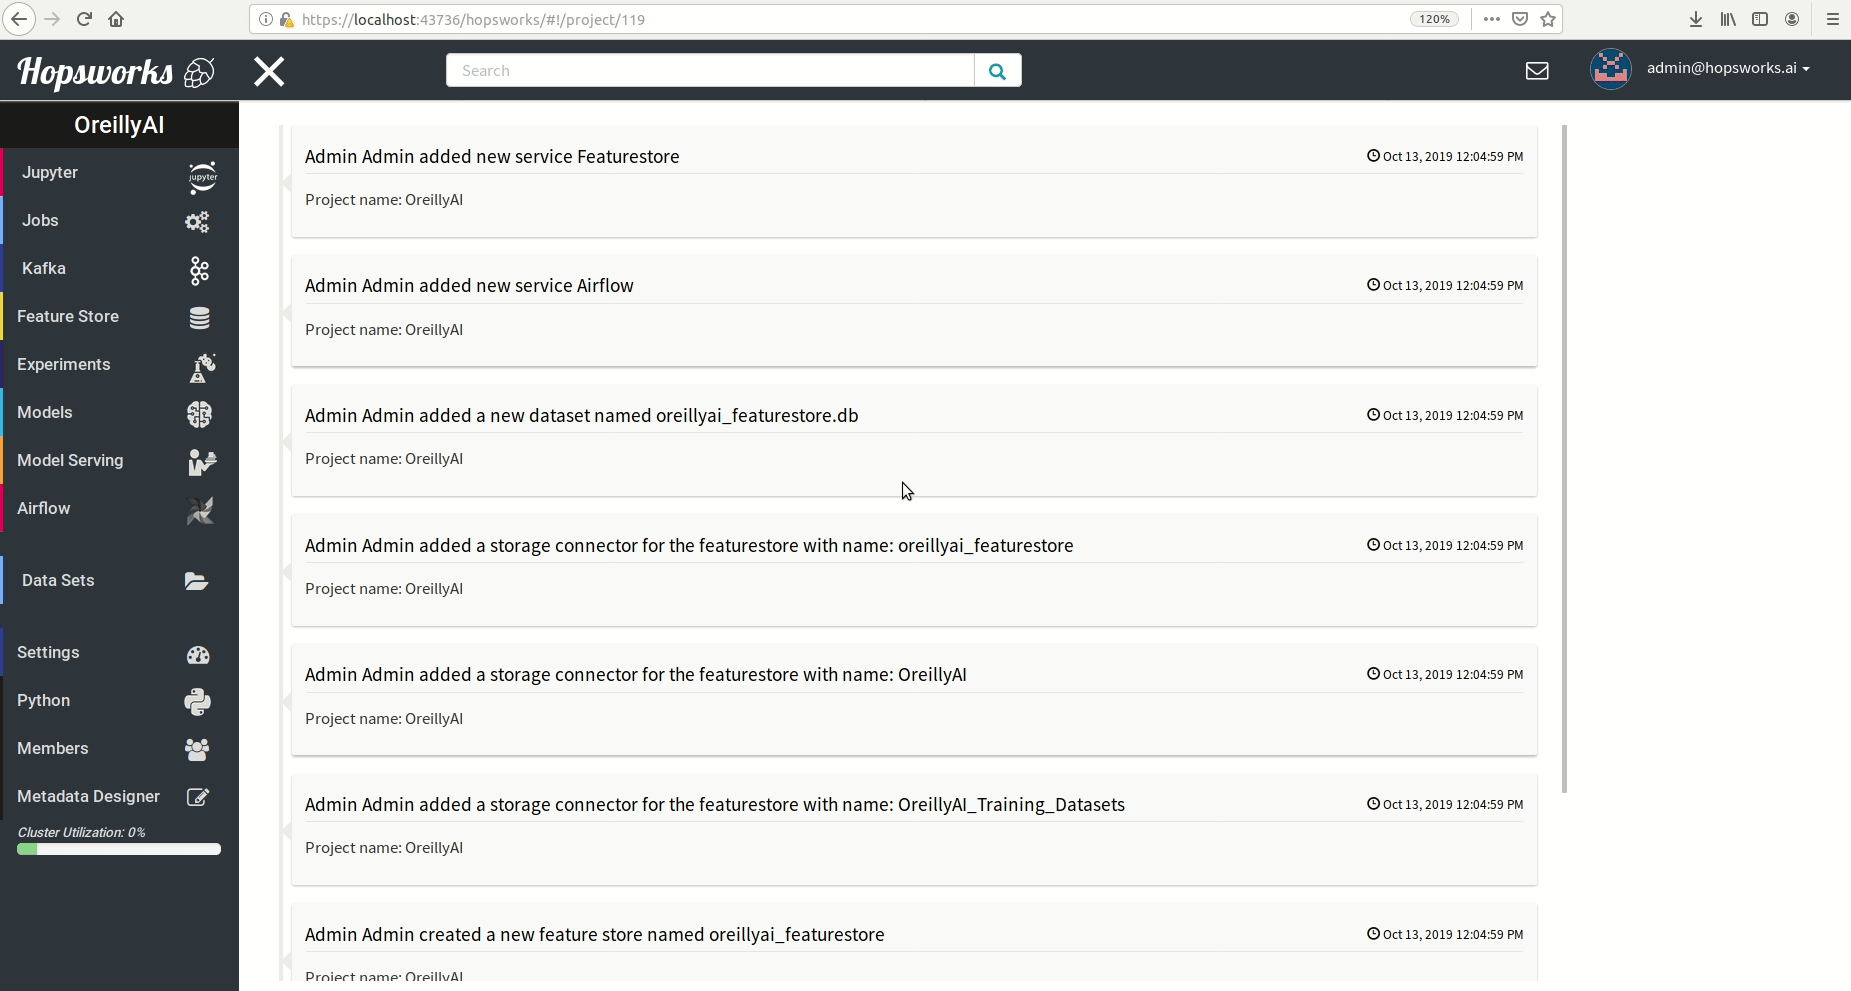Open the Data Sets menu item
Viewport: 1851px width, 991px height.
coord(58,580)
